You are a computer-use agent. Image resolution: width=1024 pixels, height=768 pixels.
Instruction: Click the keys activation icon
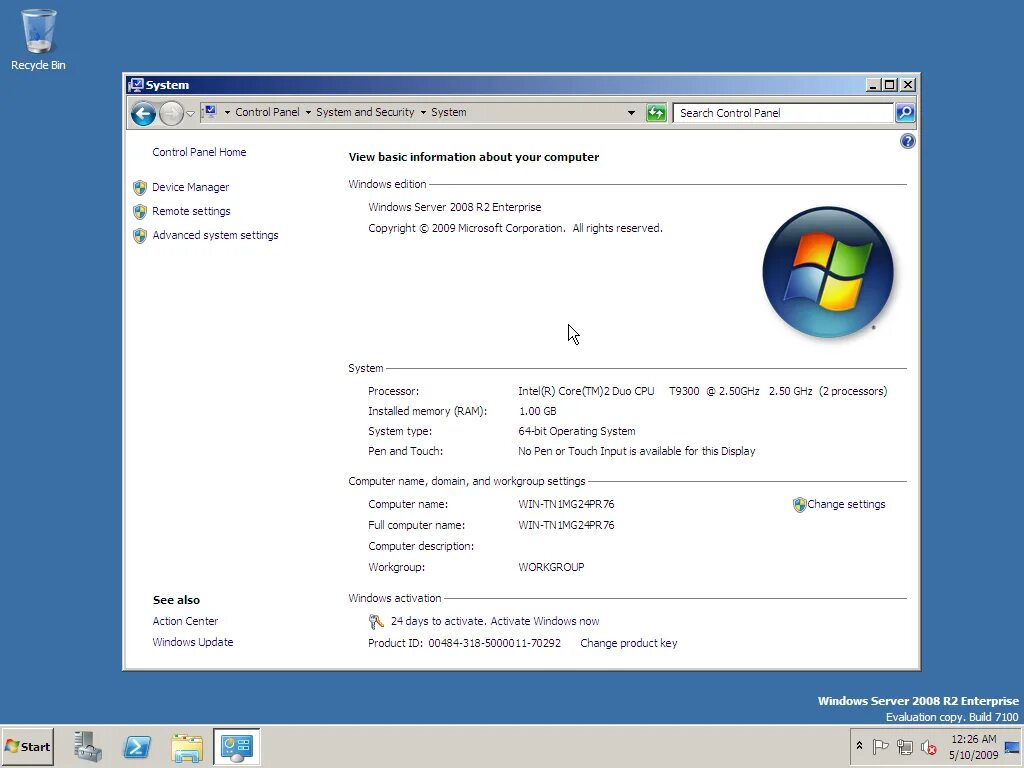[376, 621]
